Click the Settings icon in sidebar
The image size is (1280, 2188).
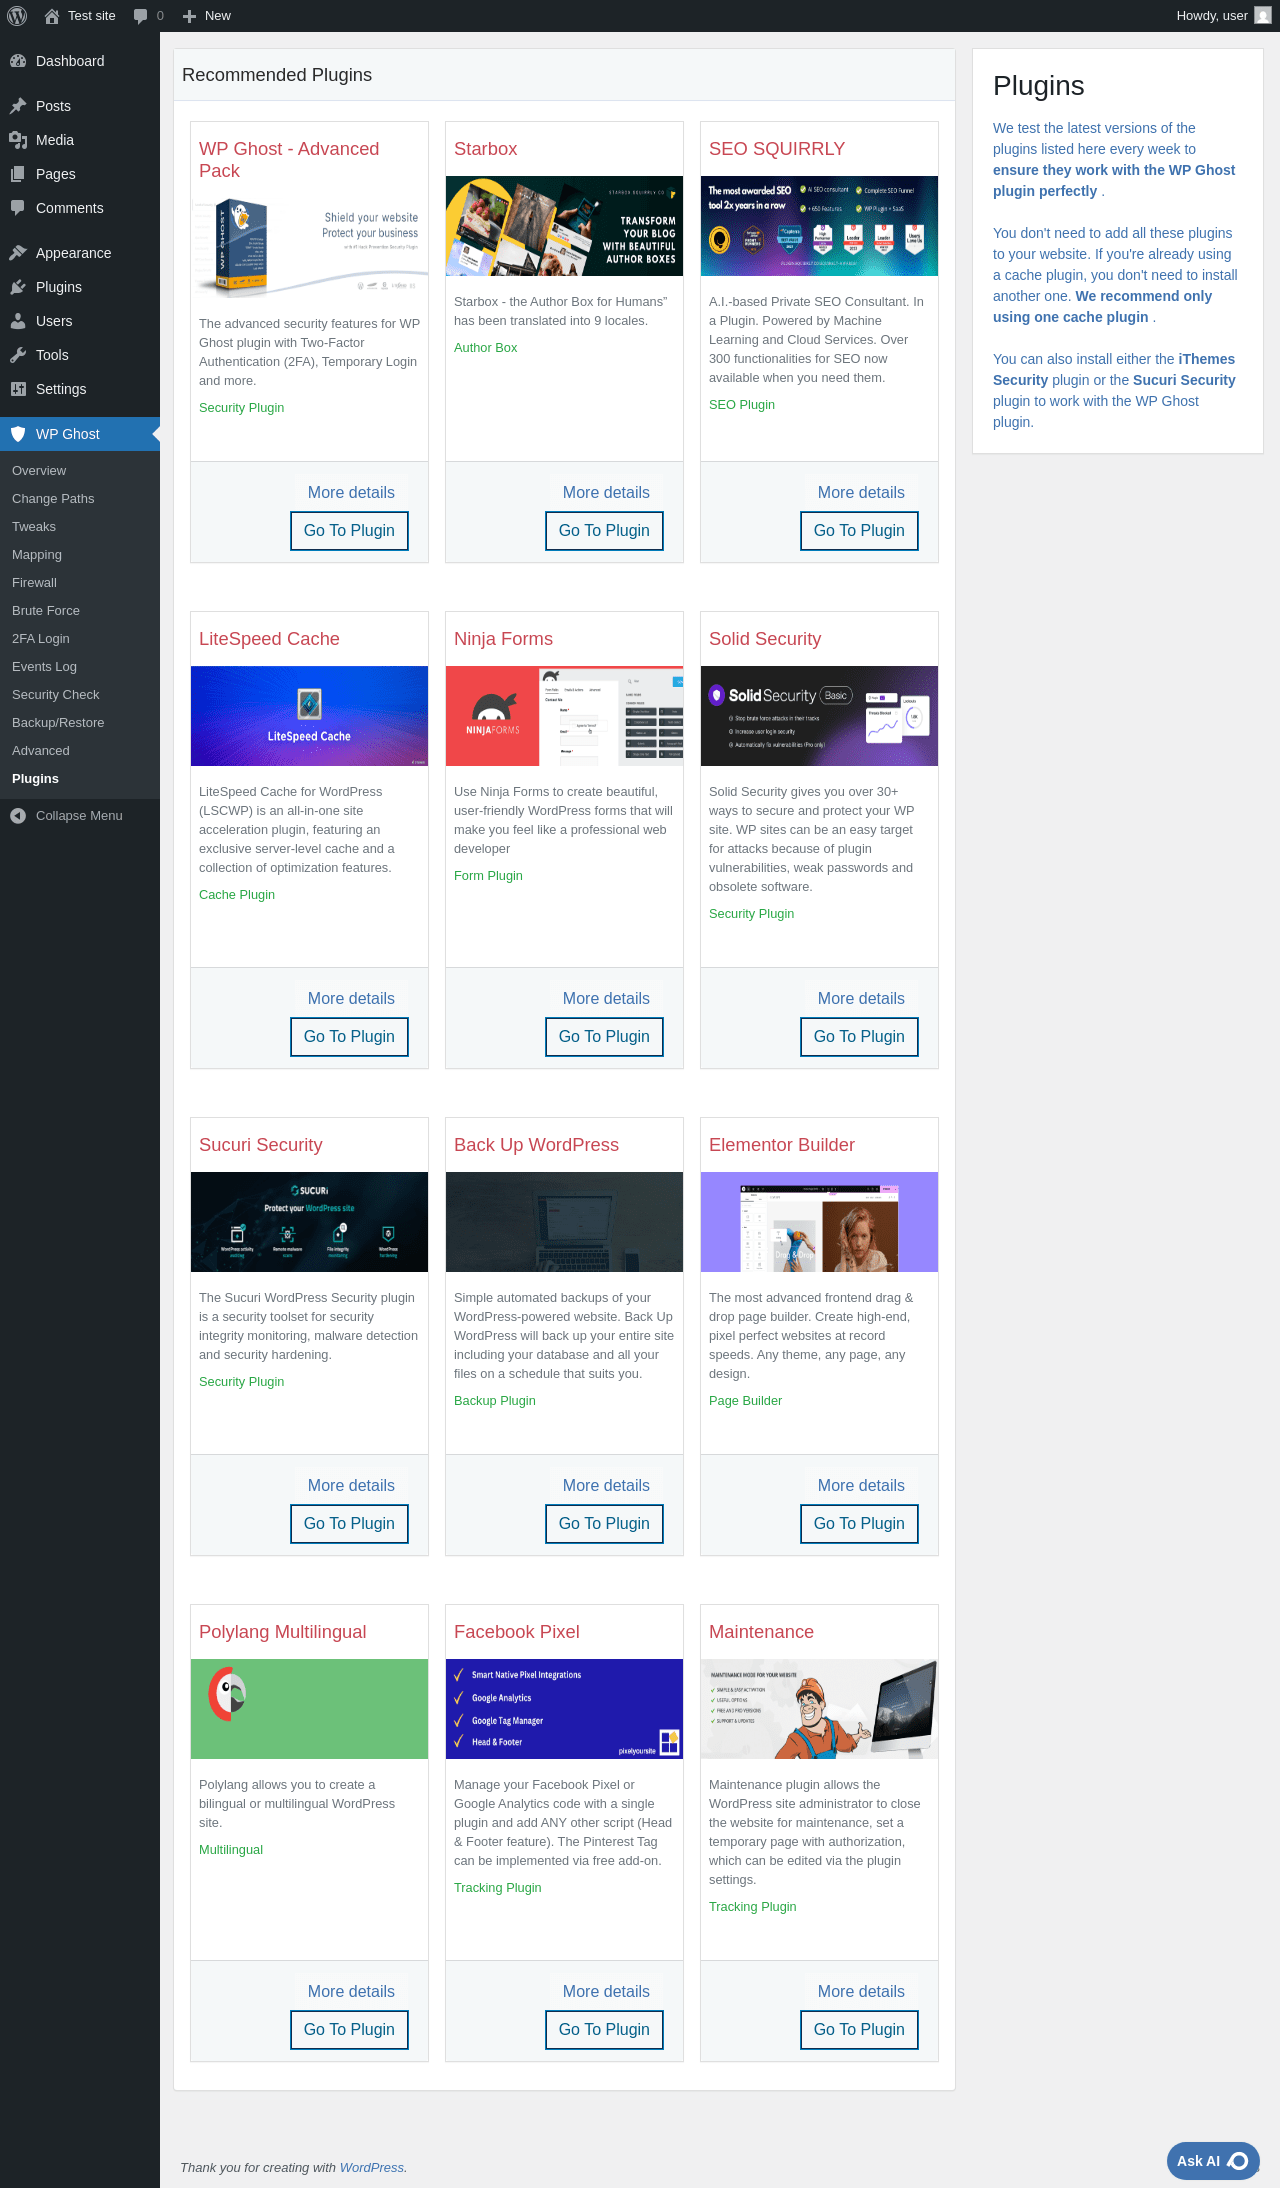18,389
